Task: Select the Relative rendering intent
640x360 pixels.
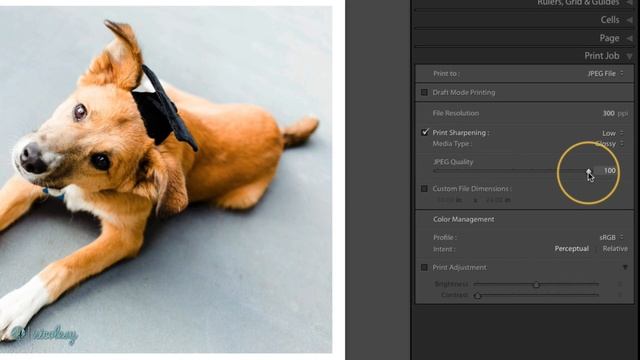Action: pos(615,249)
